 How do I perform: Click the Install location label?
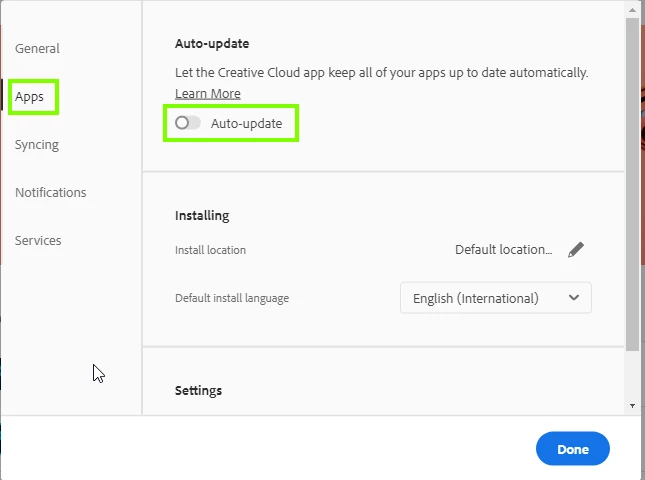coord(210,250)
